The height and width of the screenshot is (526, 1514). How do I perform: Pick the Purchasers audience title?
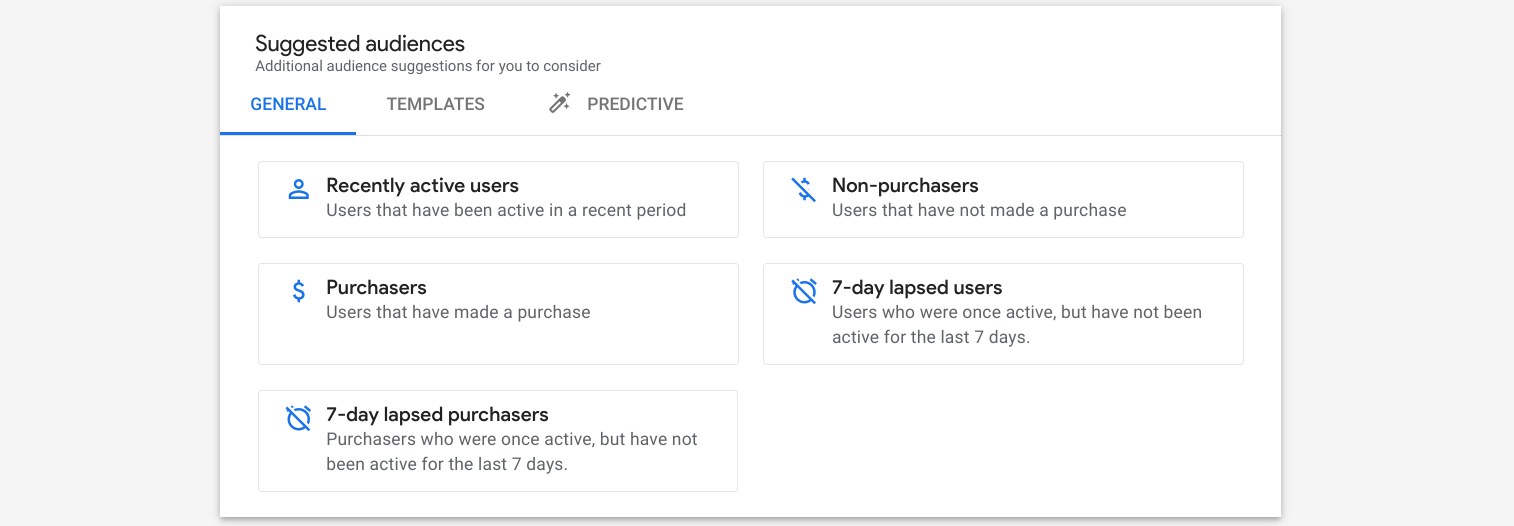tap(376, 288)
